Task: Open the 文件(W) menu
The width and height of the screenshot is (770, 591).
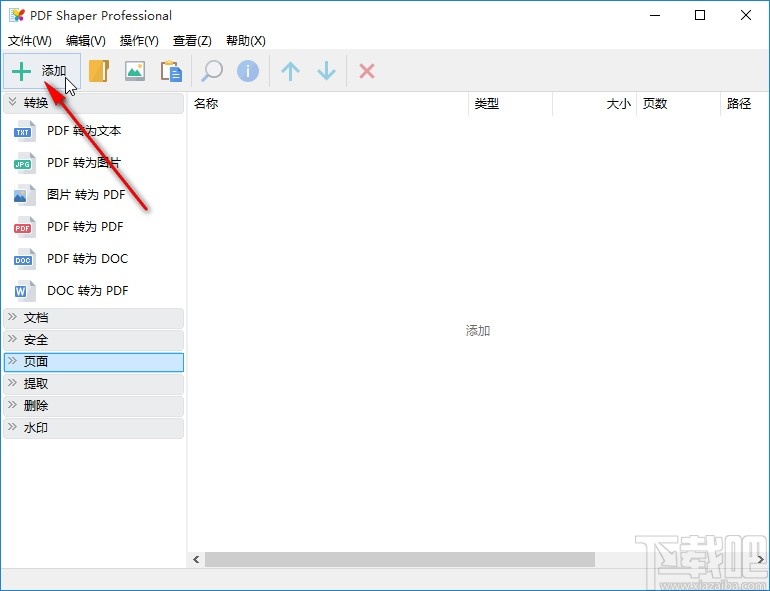Action: pos(29,41)
